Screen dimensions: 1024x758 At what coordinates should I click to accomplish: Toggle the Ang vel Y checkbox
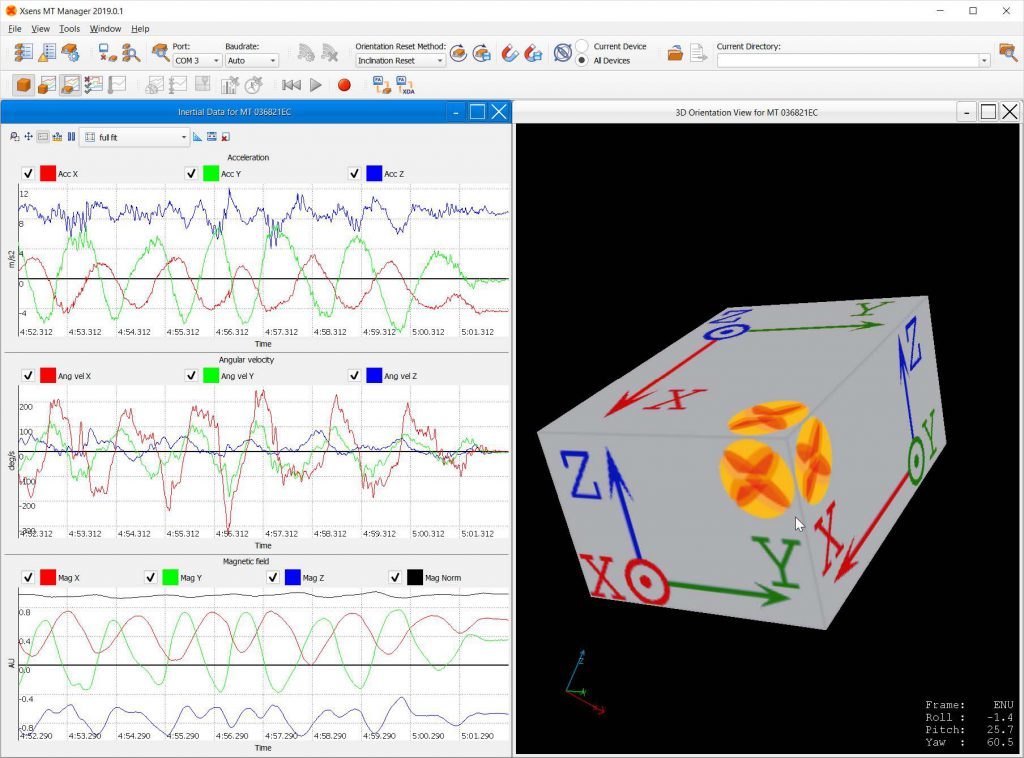click(x=191, y=375)
